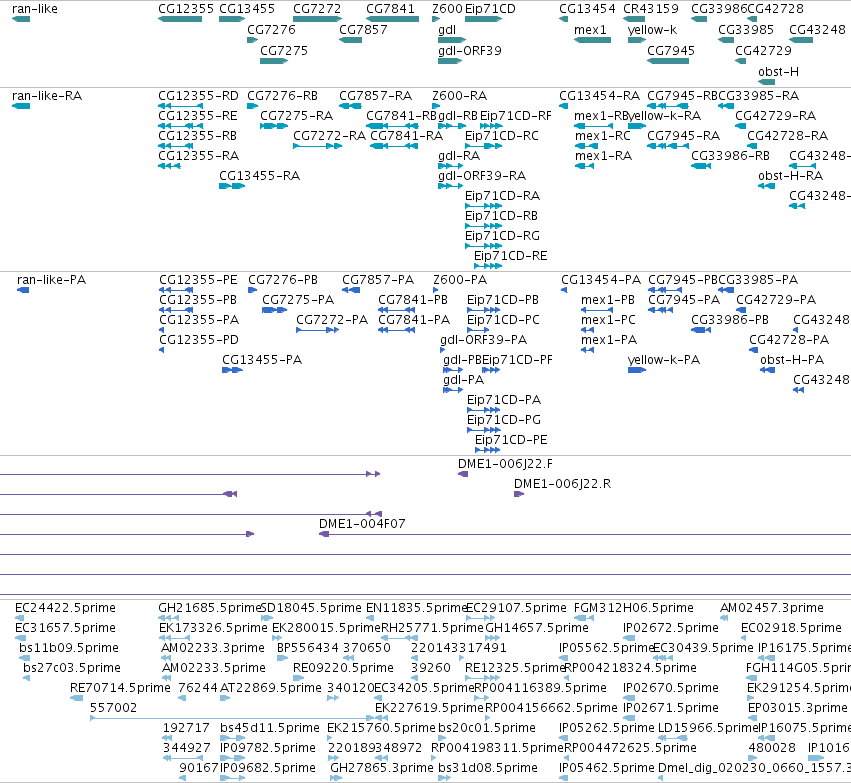Select EST GH21685.5prime
The image size is (851, 783).
pyautogui.click(x=168, y=618)
